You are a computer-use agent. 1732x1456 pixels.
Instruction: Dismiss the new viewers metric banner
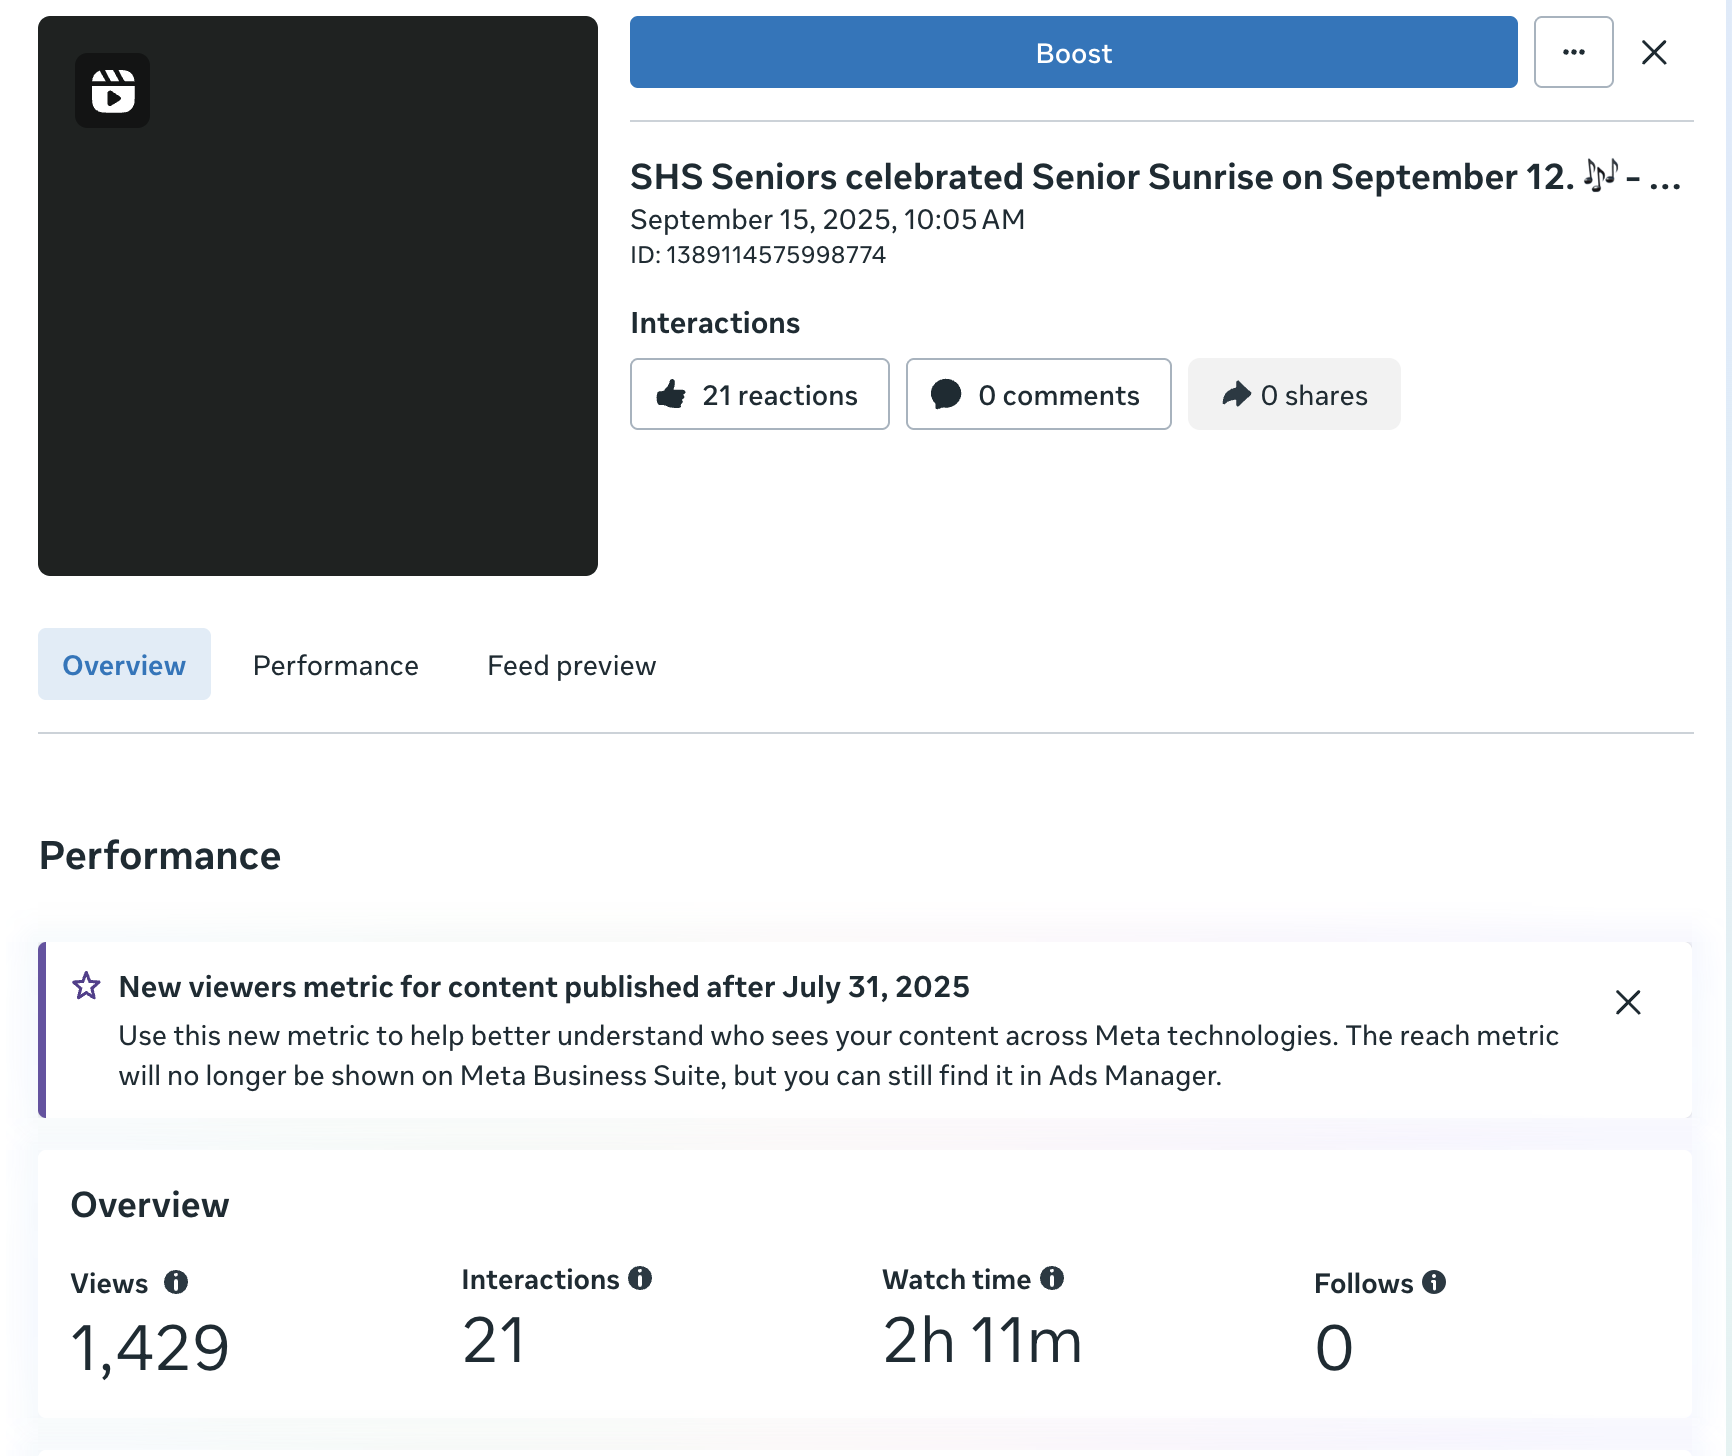pos(1628,1002)
